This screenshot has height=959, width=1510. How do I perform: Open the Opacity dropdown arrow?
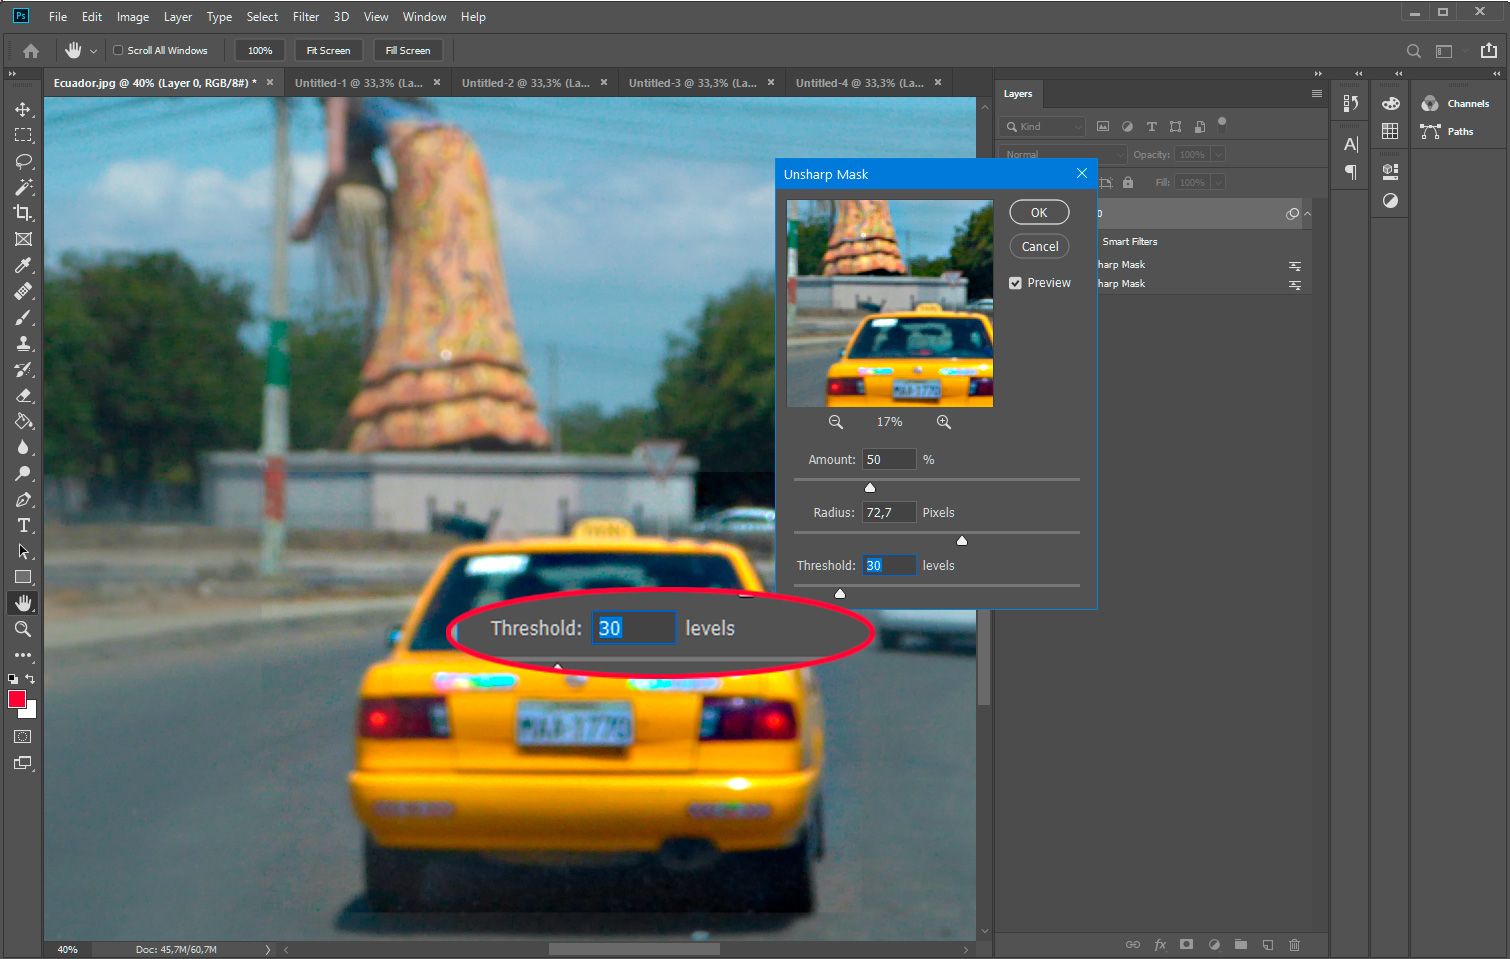[1219, 154]
